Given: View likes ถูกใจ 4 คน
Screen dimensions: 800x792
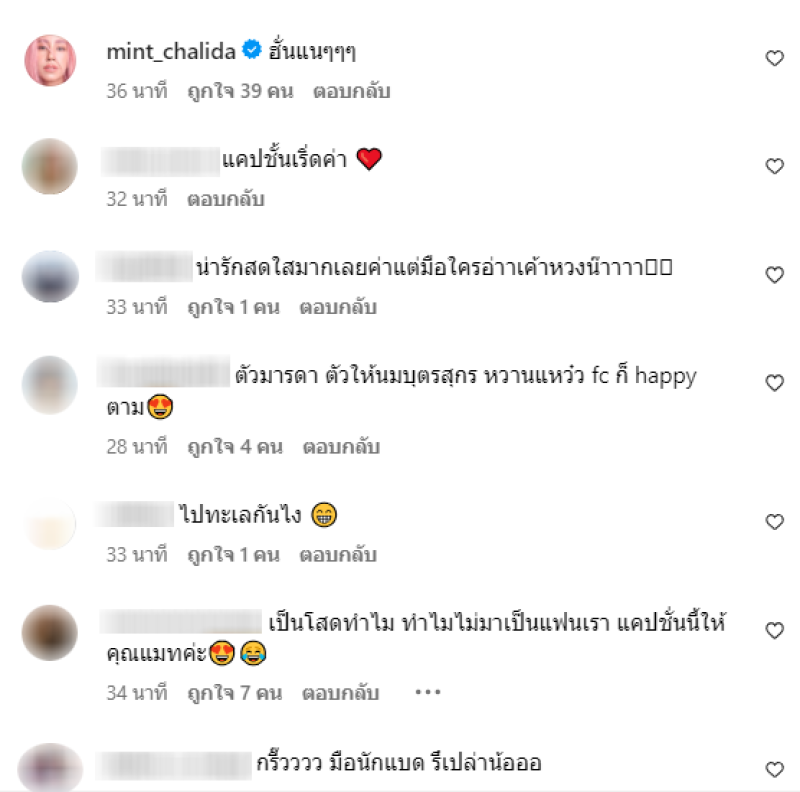Looking at the screenshot, I should pyautogui.click(x=235, y=447).
